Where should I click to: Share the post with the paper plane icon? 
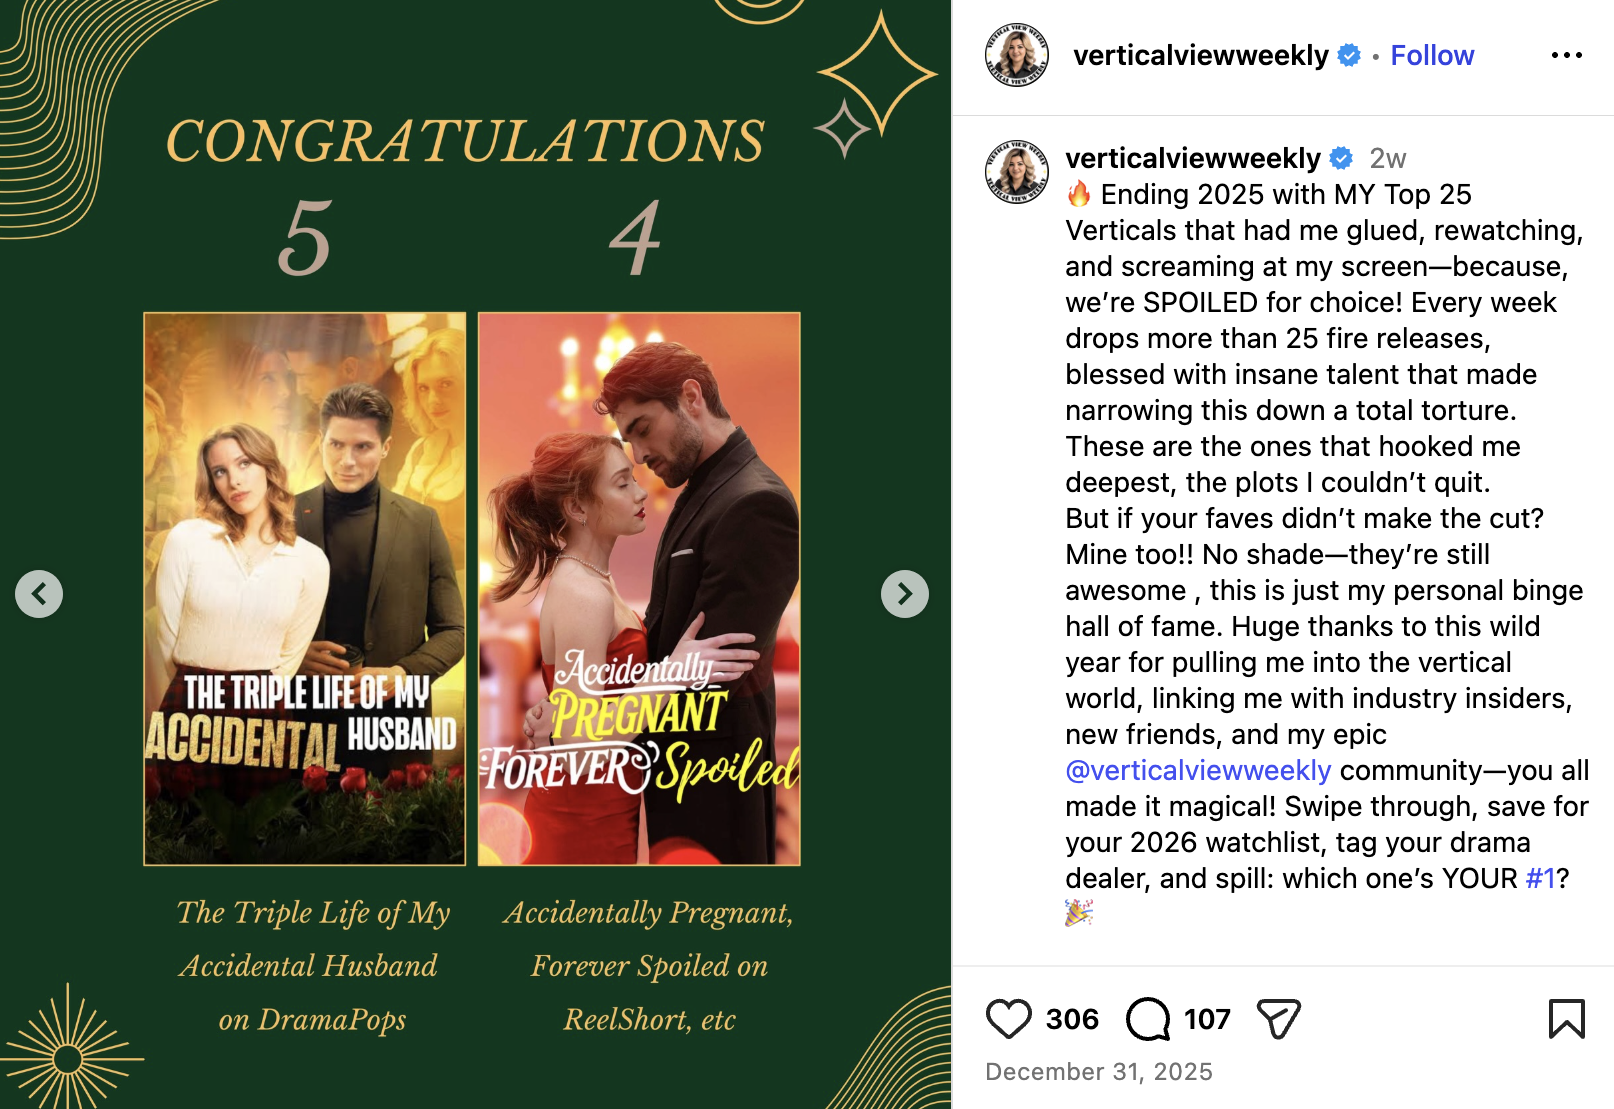coord(1279,1019)
